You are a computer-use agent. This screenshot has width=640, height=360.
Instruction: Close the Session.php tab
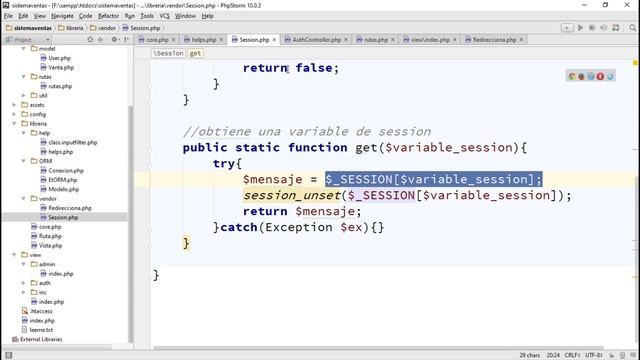click(274, 40)
